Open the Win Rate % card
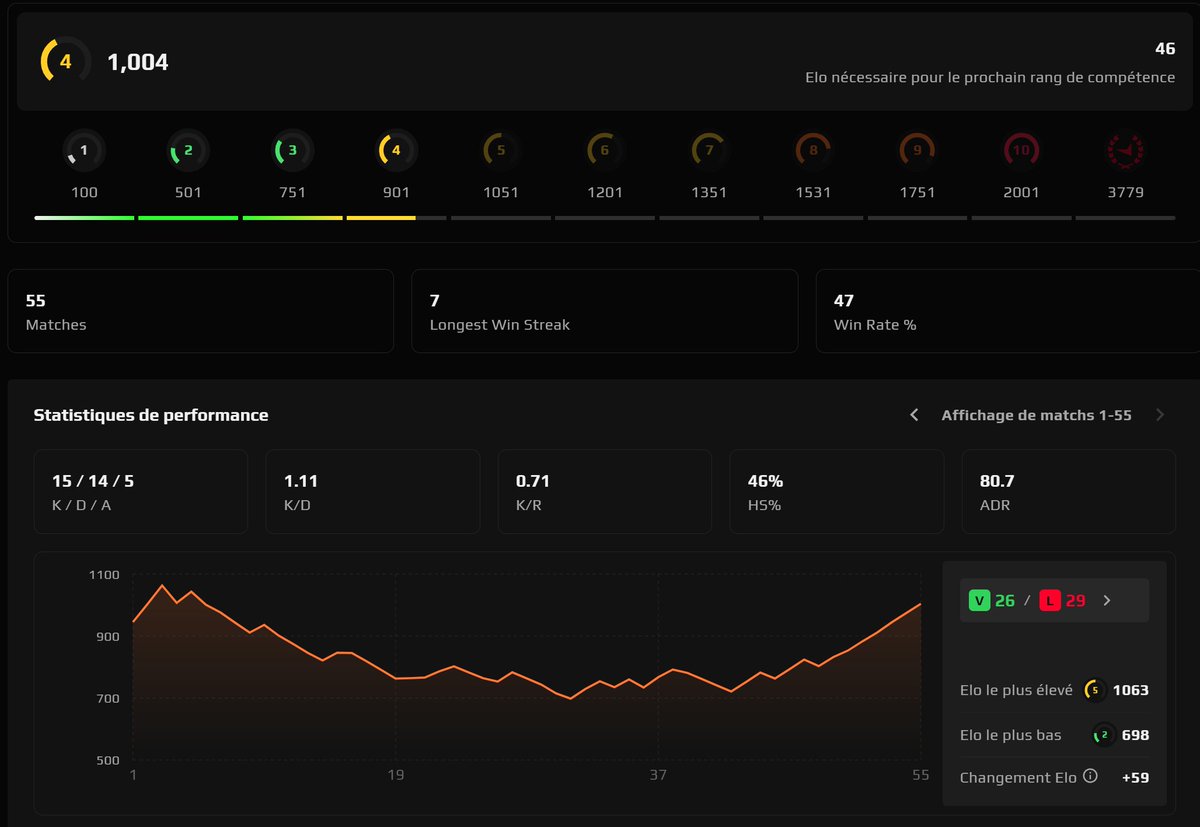The image size is (1200, 827). click(1008, 311)
